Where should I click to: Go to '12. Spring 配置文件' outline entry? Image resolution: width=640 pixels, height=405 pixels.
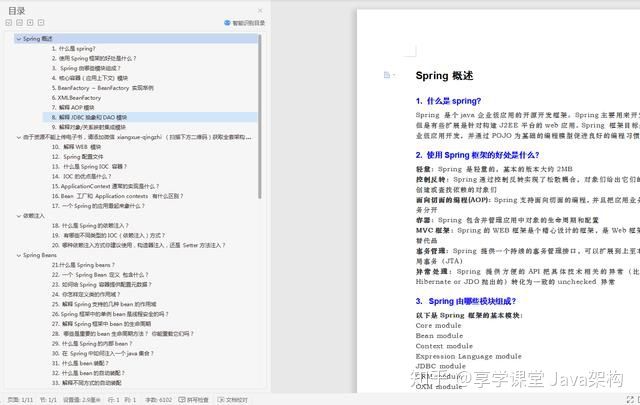point(78,157)
